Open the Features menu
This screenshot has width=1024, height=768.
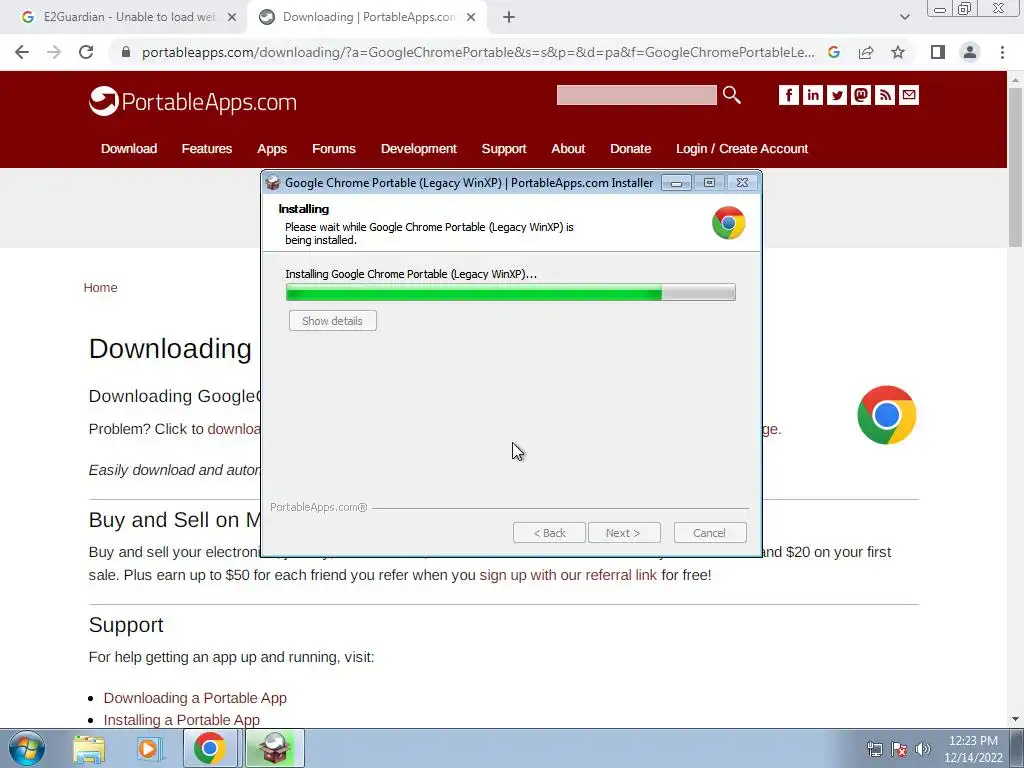[206, 149]
